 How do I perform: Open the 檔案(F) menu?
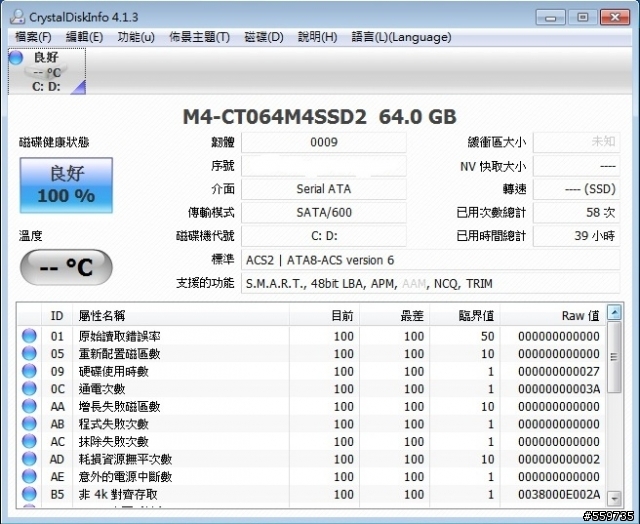tap(33, 37)
